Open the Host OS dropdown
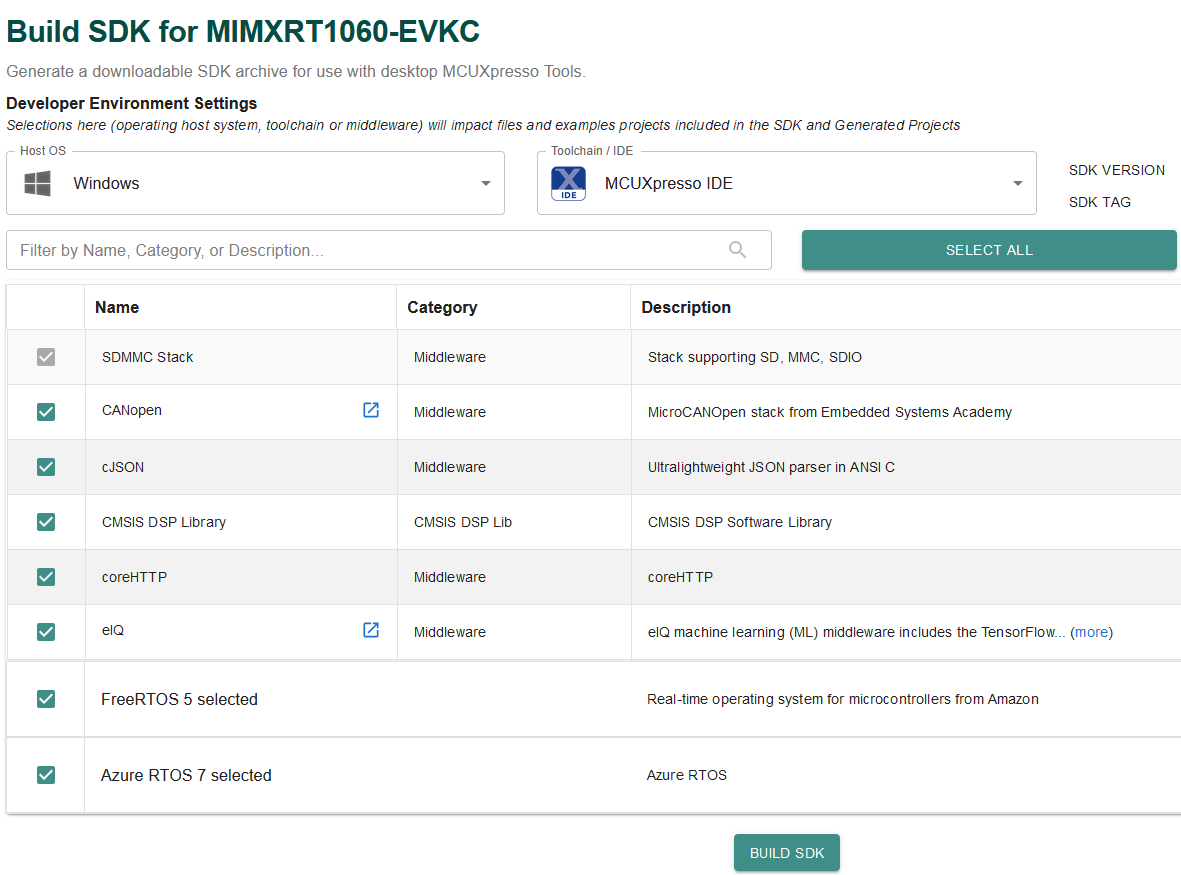Viewport: 1181px width, 875px height. click(485, 183)
